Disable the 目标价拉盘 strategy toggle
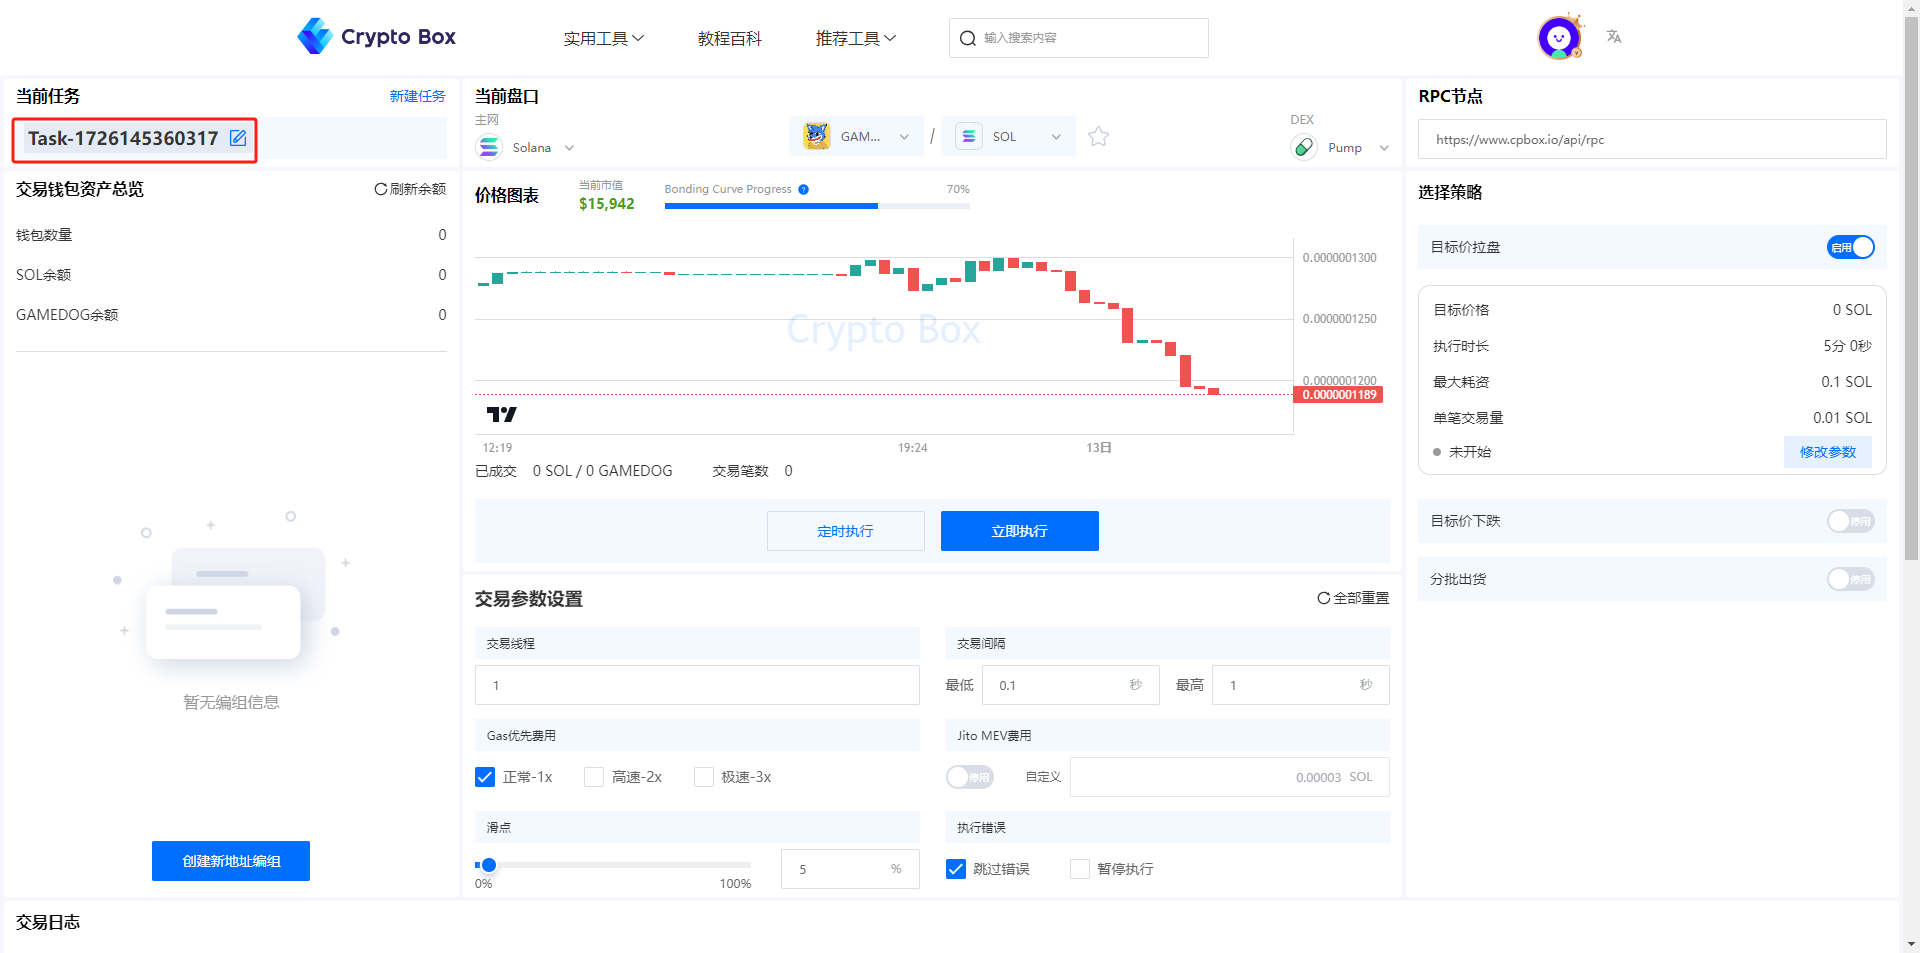The width and height of the screenshot is (1920, 953). [x=1850, y=247]
